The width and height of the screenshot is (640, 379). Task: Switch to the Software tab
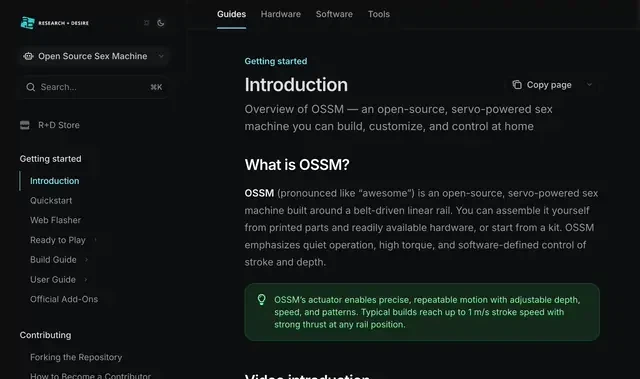(x=334, y=14)
